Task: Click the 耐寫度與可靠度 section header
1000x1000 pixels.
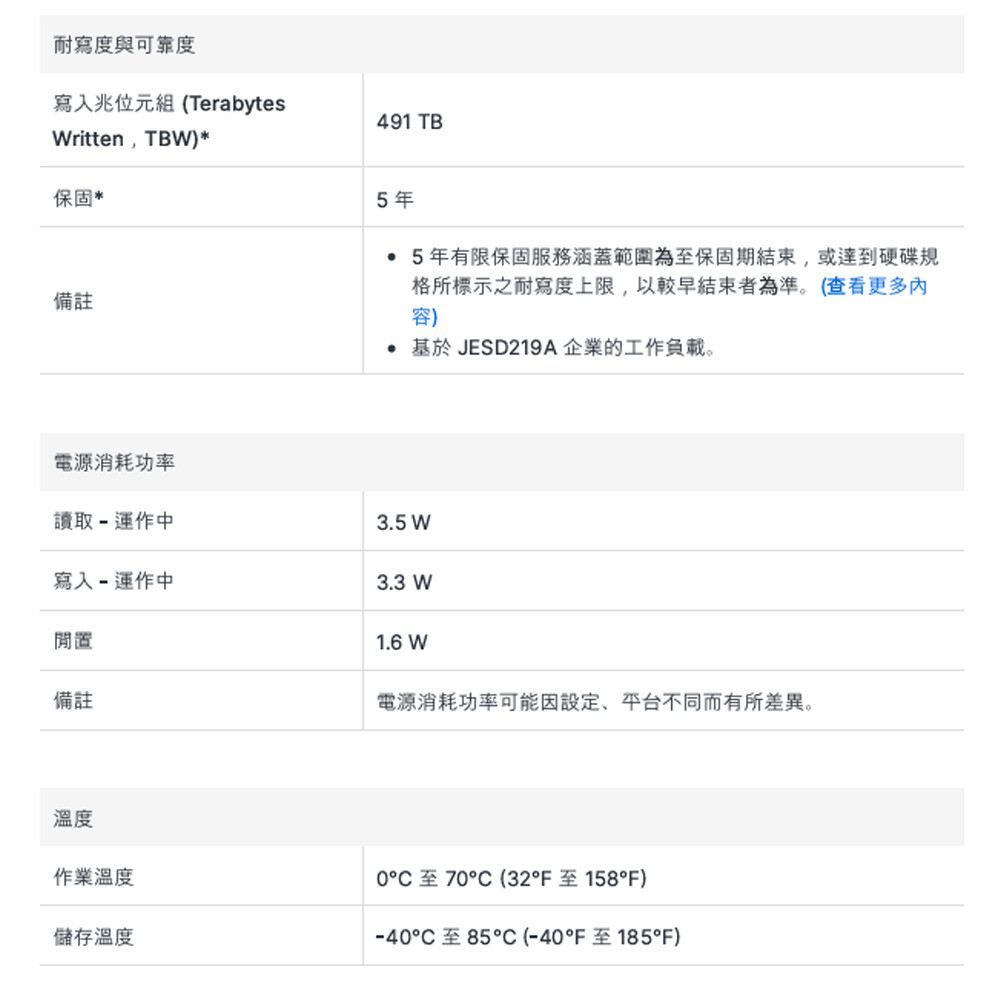Action: (x=124, y=45)
